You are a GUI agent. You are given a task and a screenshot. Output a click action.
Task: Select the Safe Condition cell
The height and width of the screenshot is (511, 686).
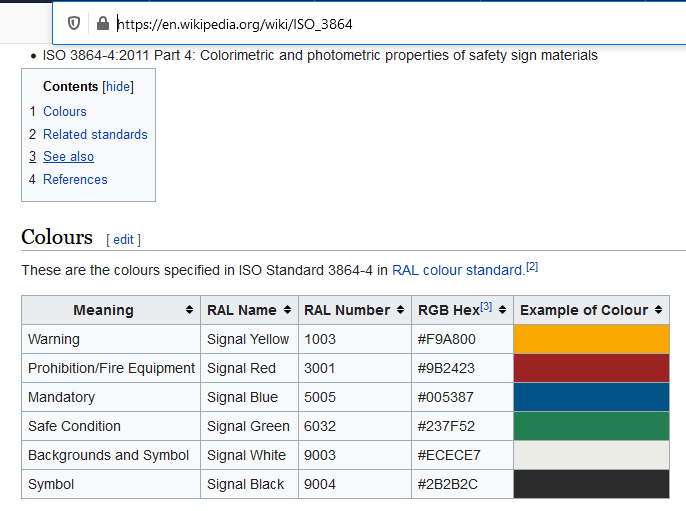(111, 426)
